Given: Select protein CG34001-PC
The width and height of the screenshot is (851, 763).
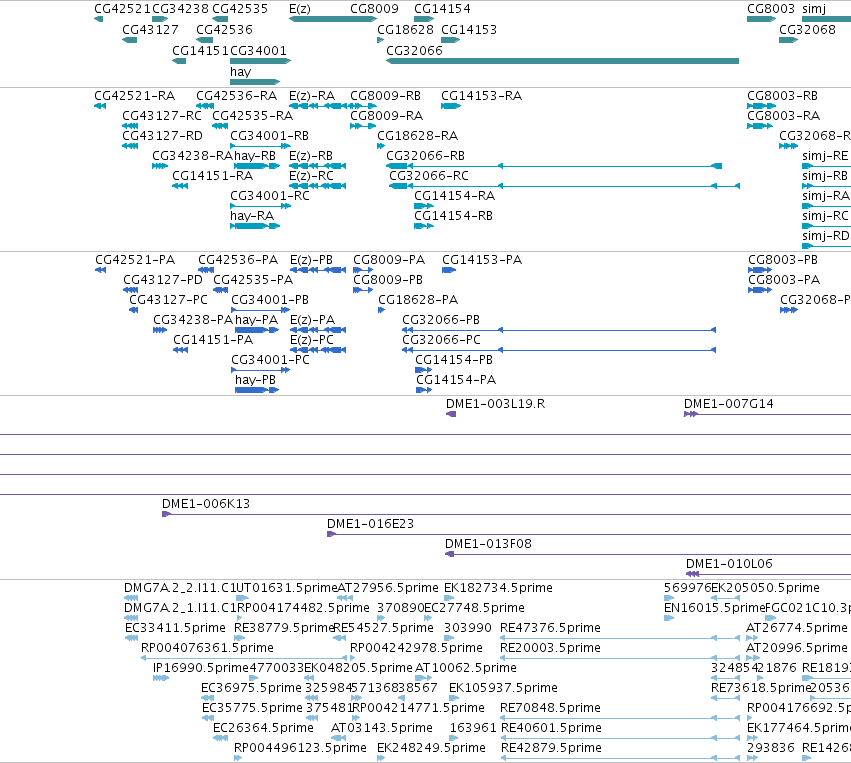Looking at the screenshot, I should point(261,370).
